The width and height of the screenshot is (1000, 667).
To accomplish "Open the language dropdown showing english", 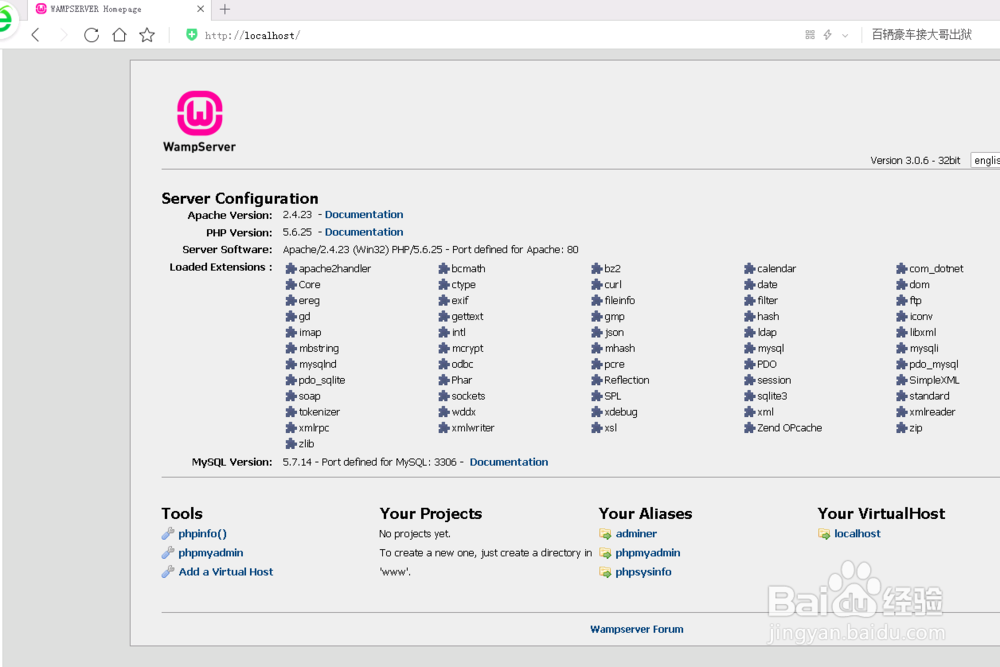I will [x=985, y=160].
